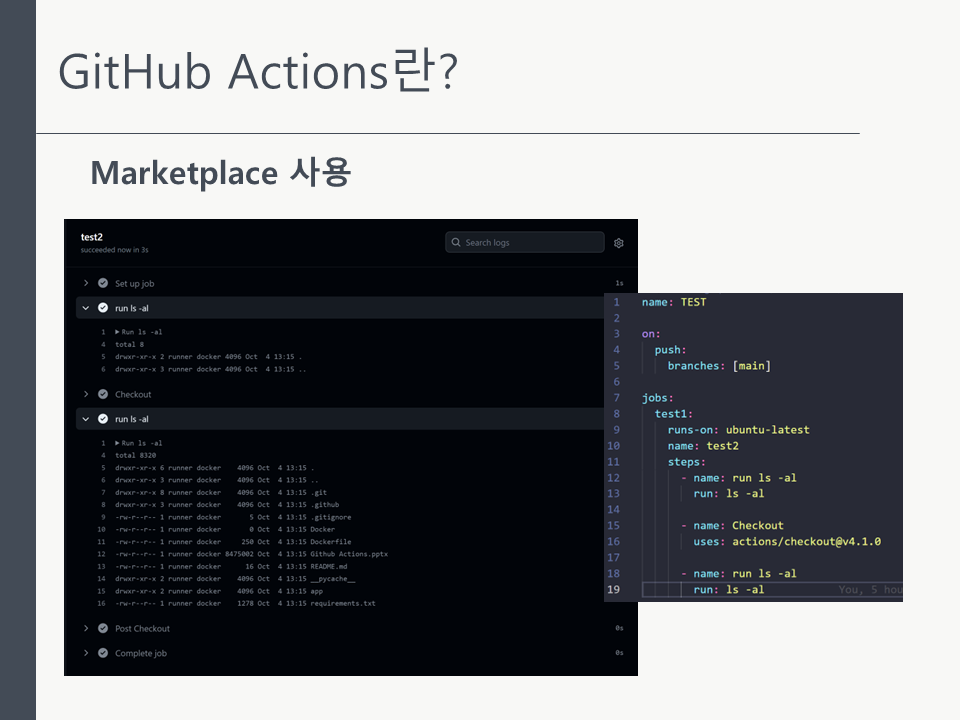Select the Complete job step label
This screenshot has width=960, height=720.
click(x=141, y=653)
